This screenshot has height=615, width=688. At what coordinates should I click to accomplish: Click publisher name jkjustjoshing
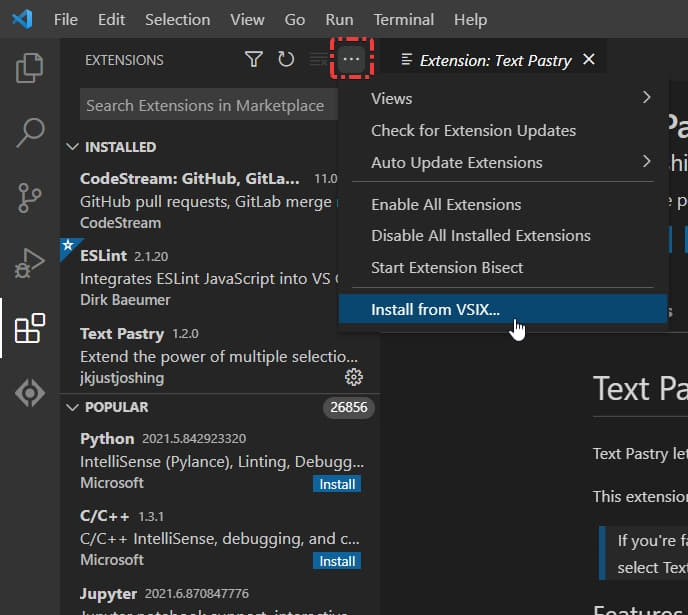pos(122,378)
